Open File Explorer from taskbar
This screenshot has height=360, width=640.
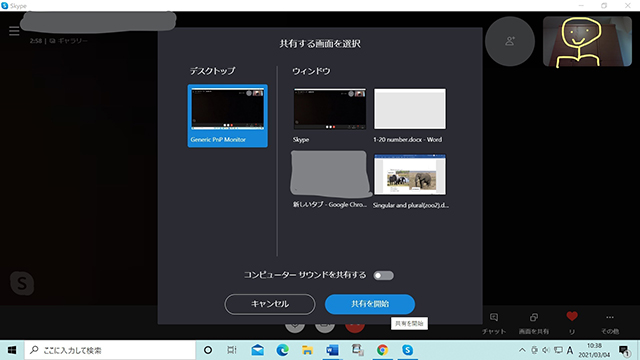[307, 350]
